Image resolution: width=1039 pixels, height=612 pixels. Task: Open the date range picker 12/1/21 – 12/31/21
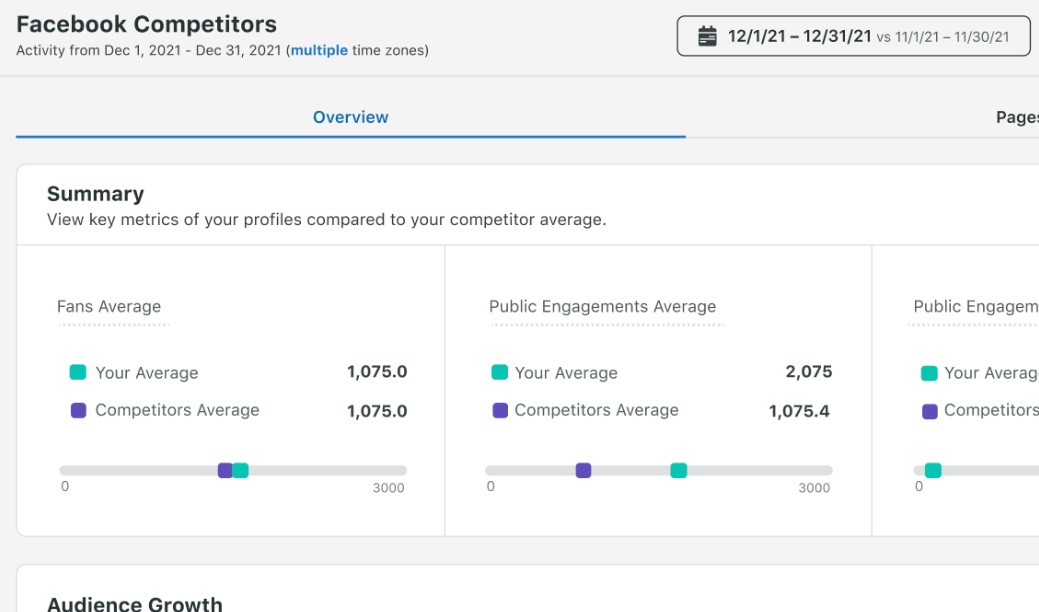[x=853, y=36]
